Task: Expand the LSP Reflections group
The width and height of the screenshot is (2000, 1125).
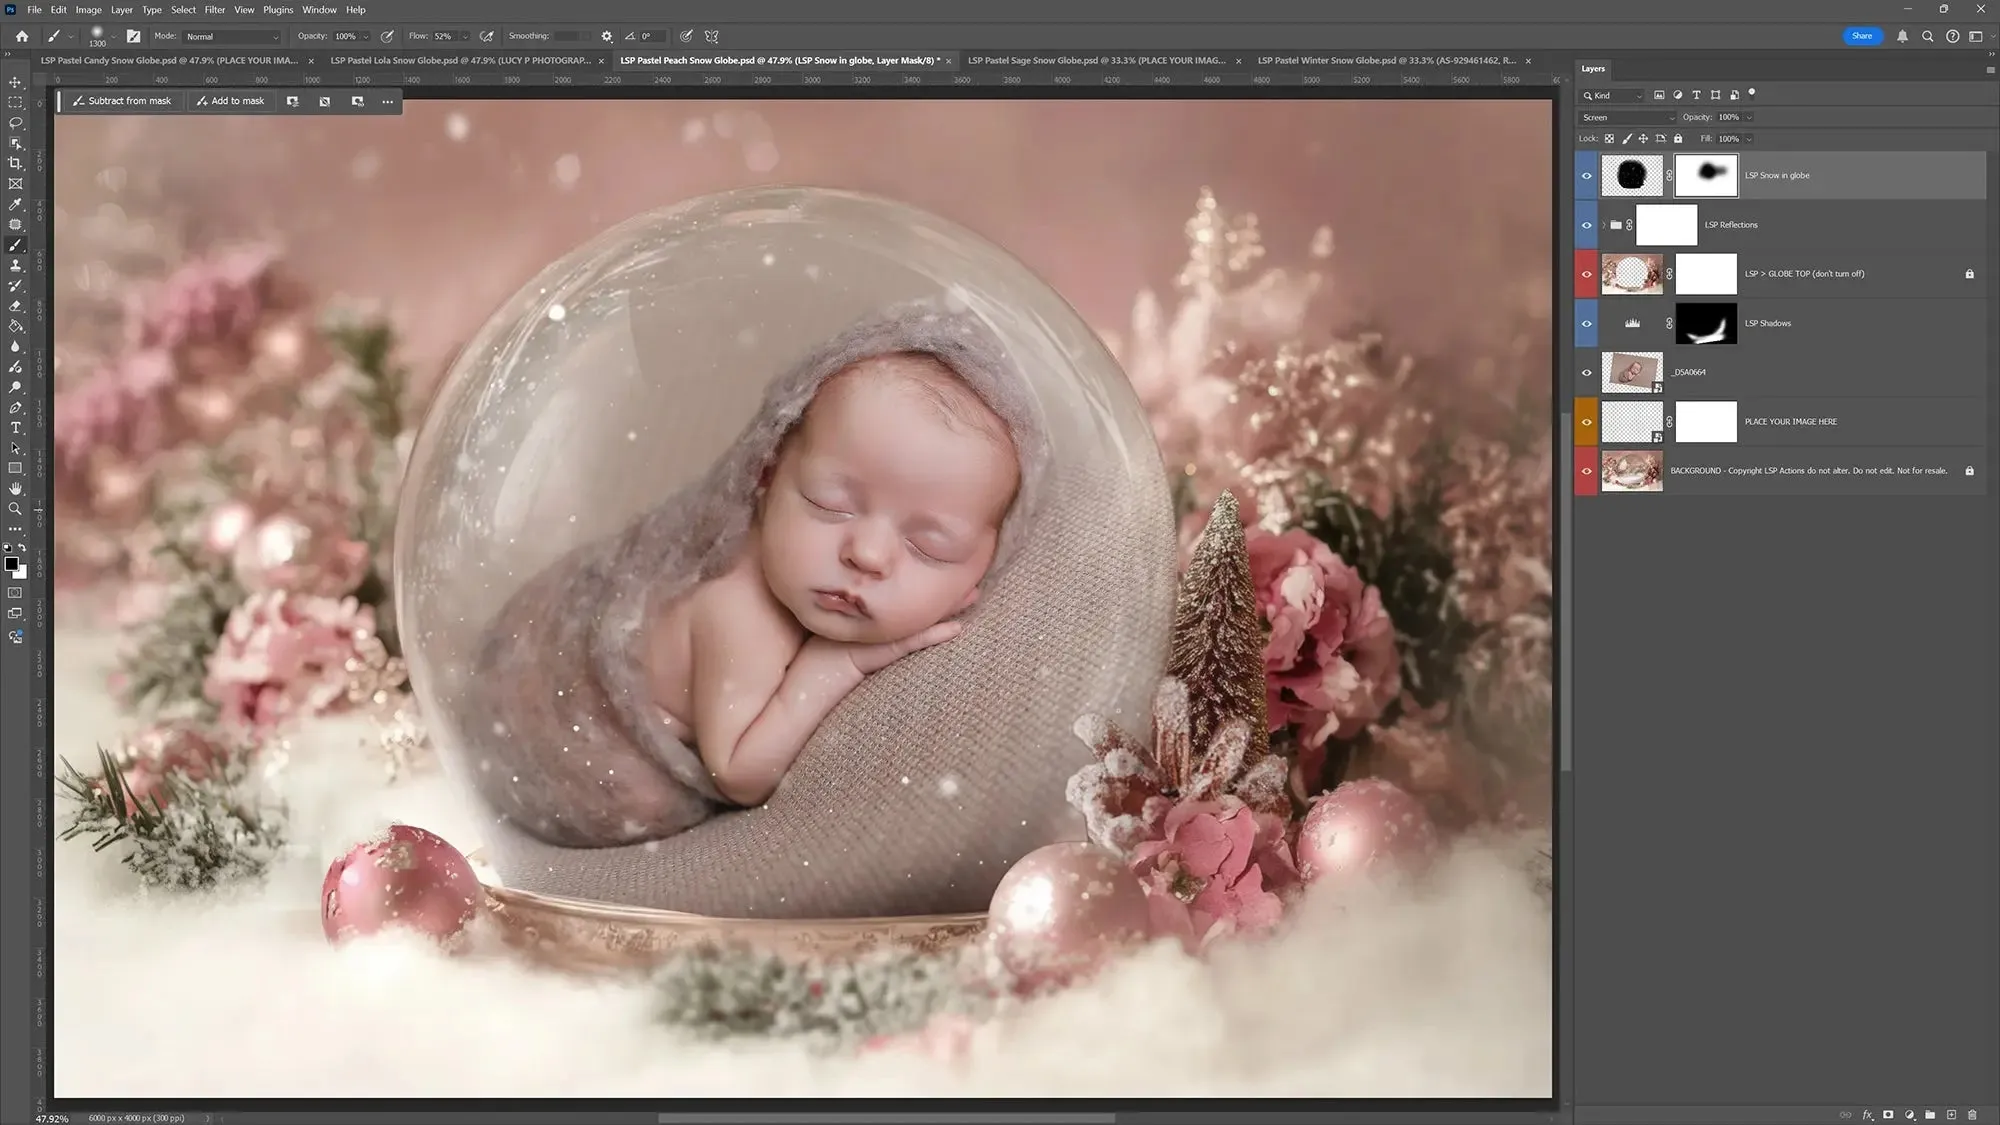Action: pos(1604,225)
